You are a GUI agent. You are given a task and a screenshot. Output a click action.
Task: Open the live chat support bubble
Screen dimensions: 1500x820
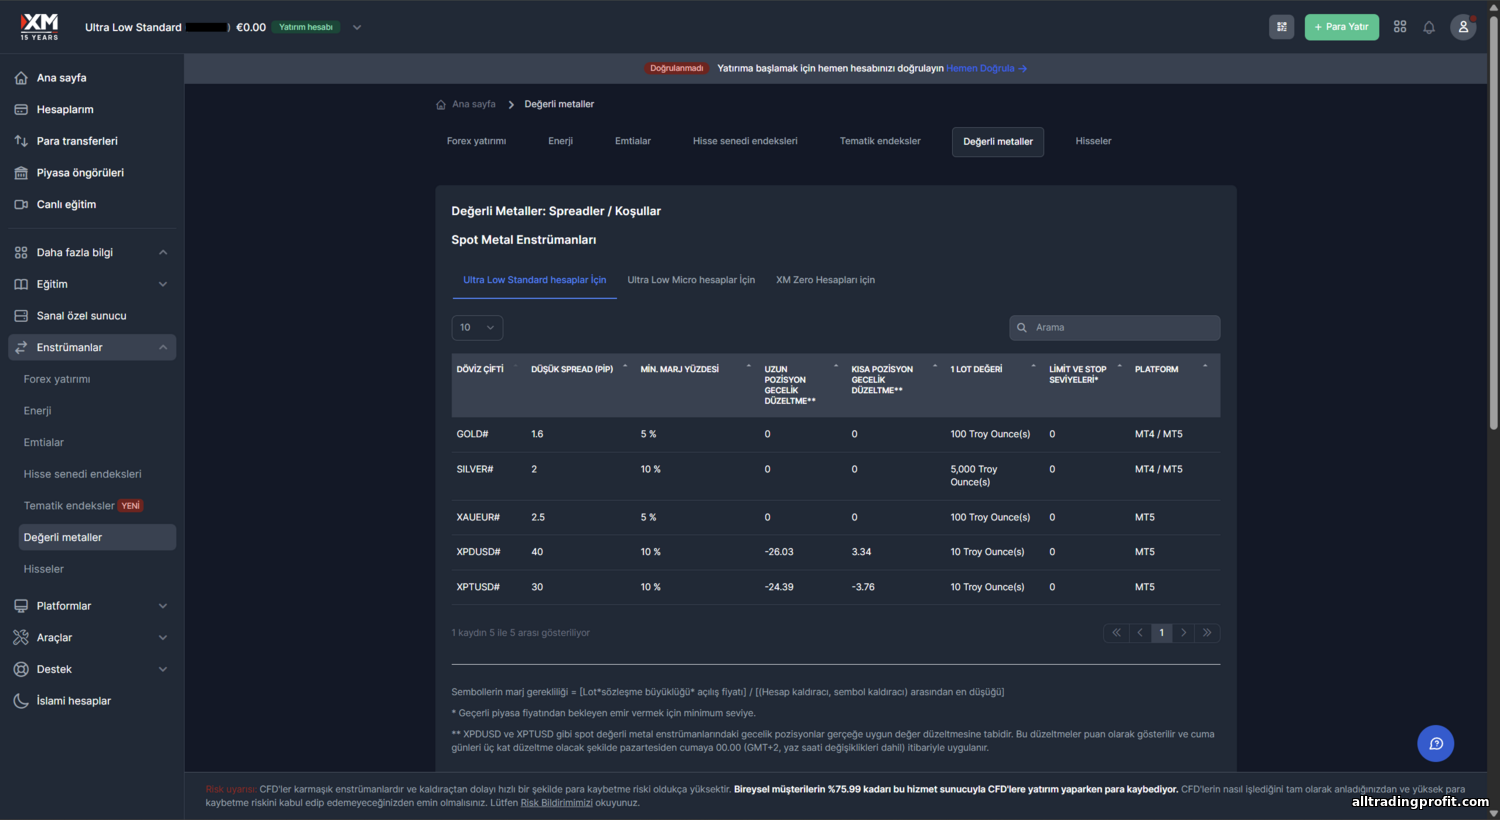pos(1435,743)
